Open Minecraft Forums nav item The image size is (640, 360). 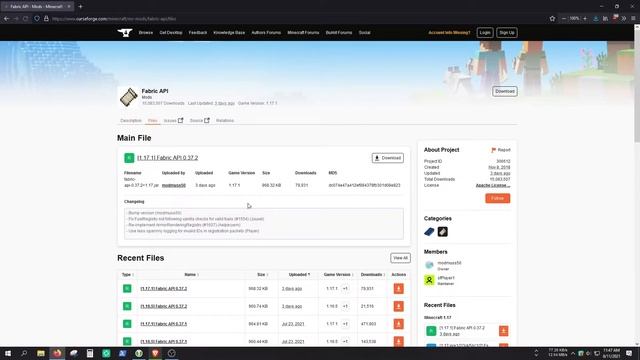click(x=303, y=33)
